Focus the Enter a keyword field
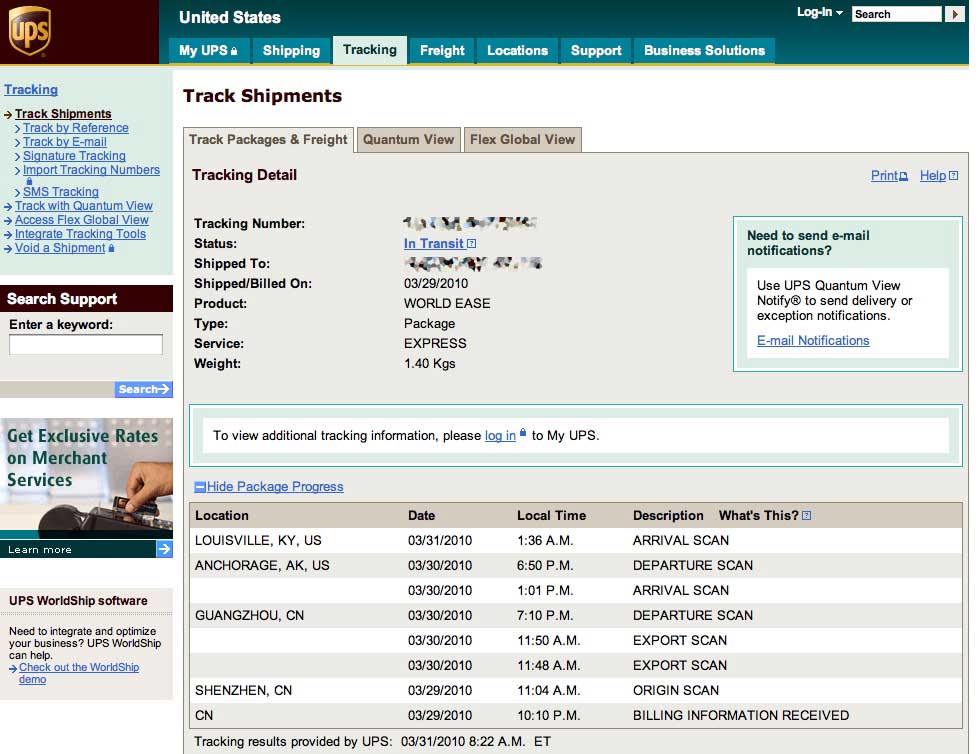Screen dimensions: 979x754 pos(86,345)
